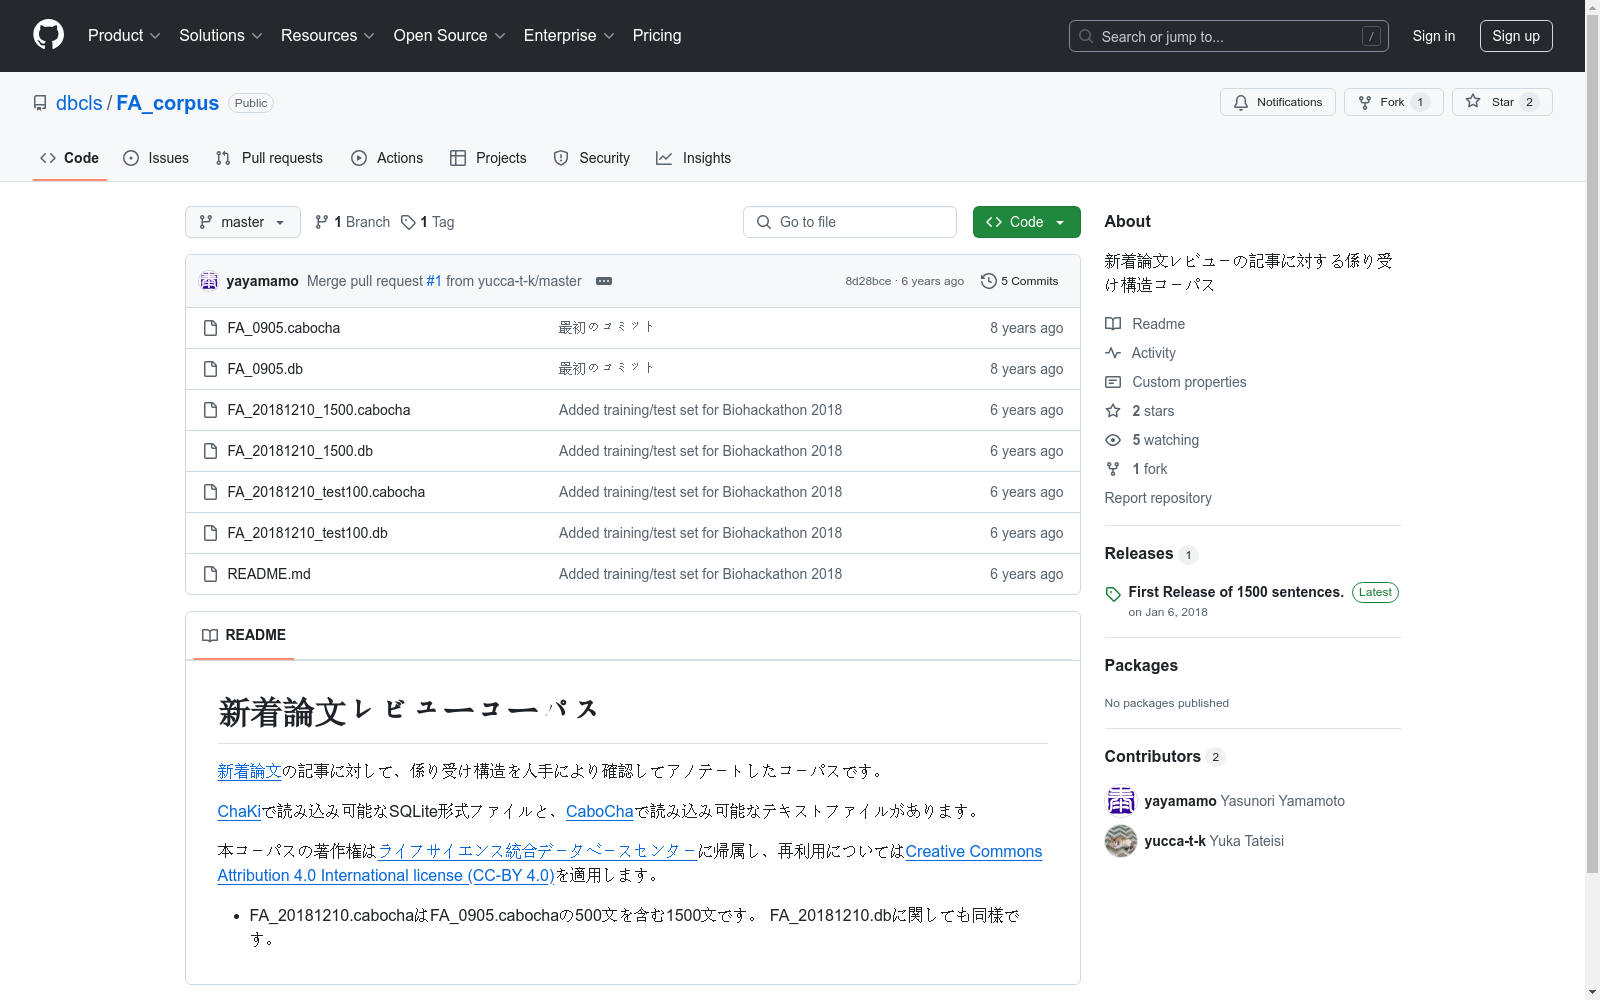This screenshot has height=1000, width=1600.
Task: Open commit hash 8d28bce
Action: [x=868, y=281]
